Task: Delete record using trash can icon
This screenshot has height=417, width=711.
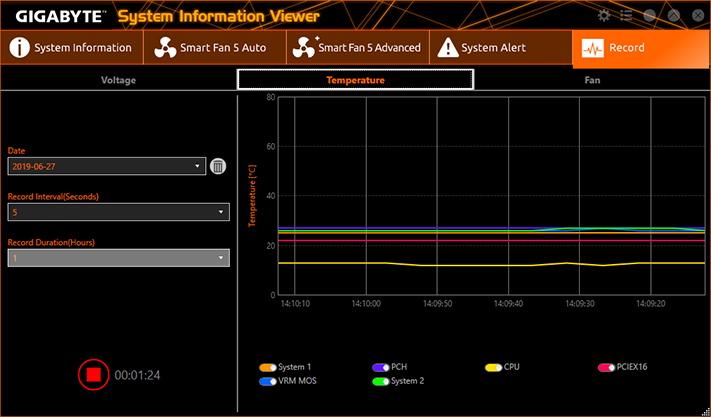Action: point(218,166)
